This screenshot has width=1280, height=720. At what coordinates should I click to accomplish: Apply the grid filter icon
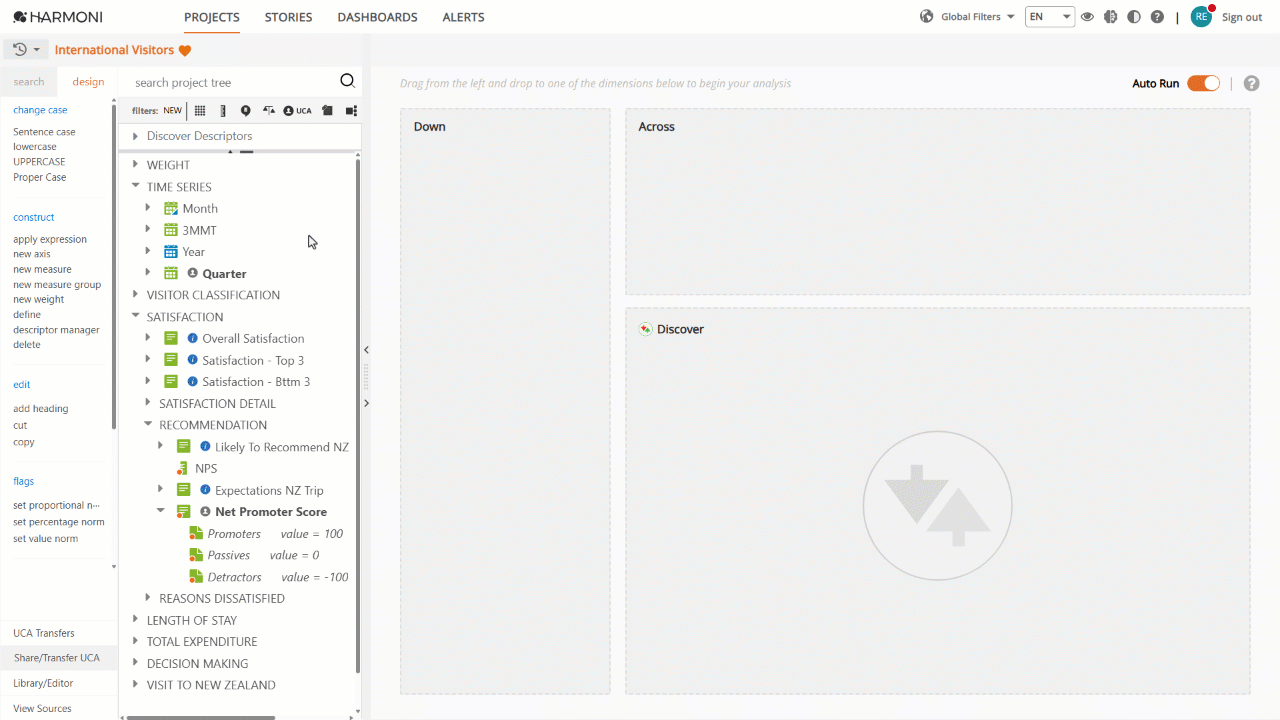[200, 111]
